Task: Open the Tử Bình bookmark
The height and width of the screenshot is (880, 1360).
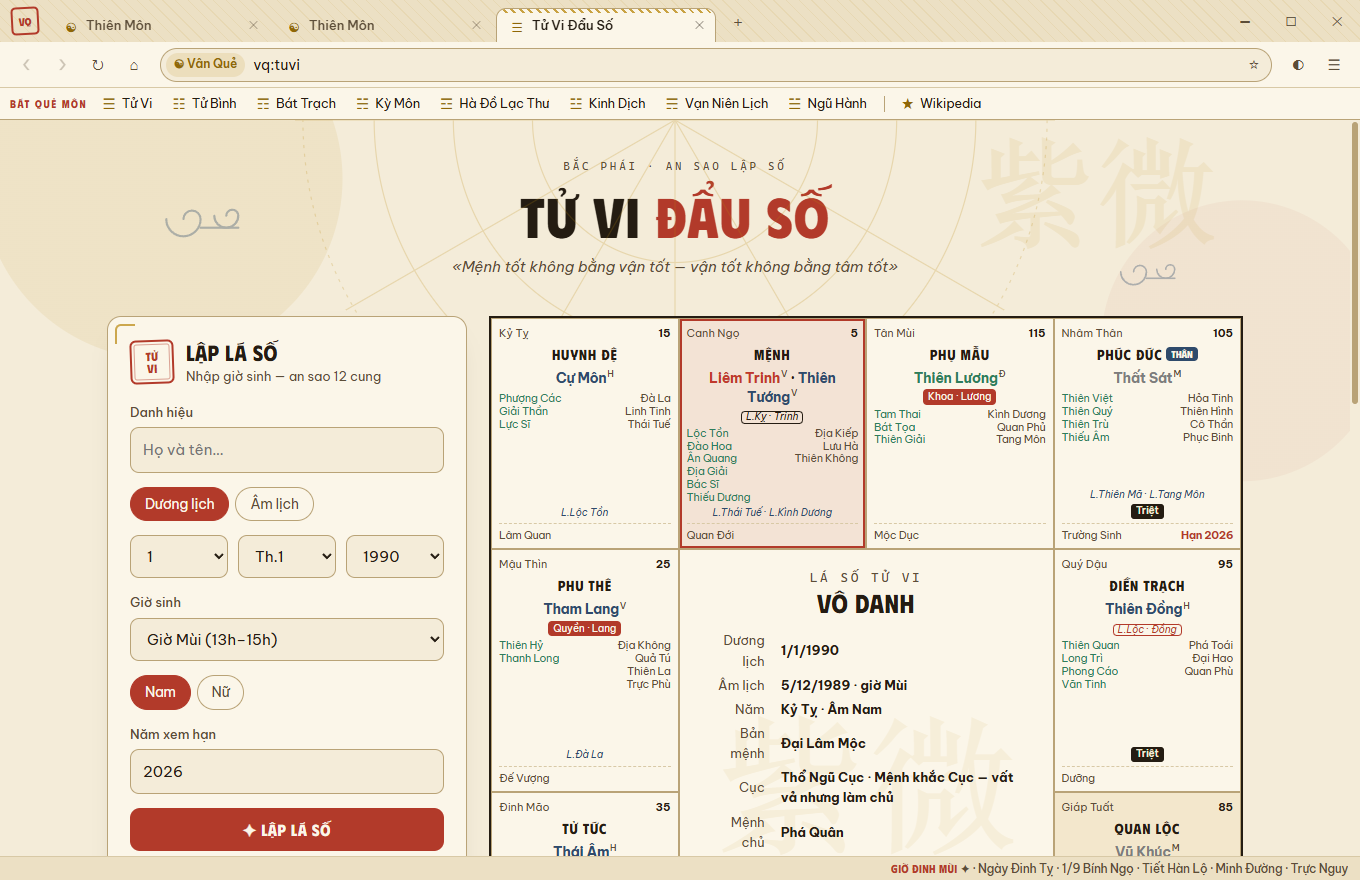Action: click(205, 103)
